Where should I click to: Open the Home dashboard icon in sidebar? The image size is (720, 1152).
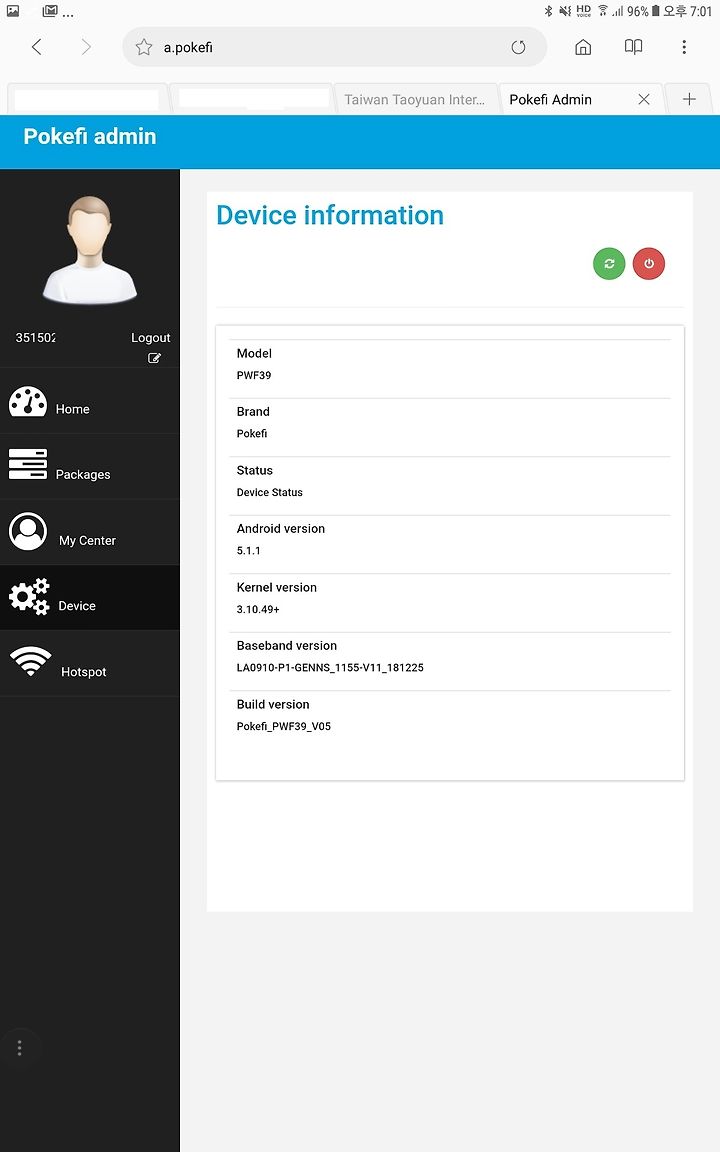click(x=28, y=401)
